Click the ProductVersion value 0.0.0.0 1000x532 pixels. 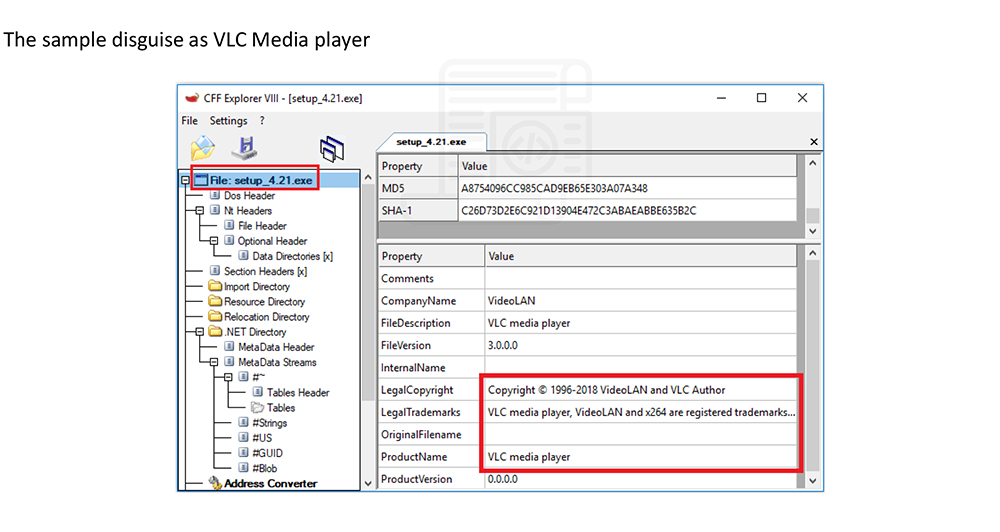click(503, 479)
